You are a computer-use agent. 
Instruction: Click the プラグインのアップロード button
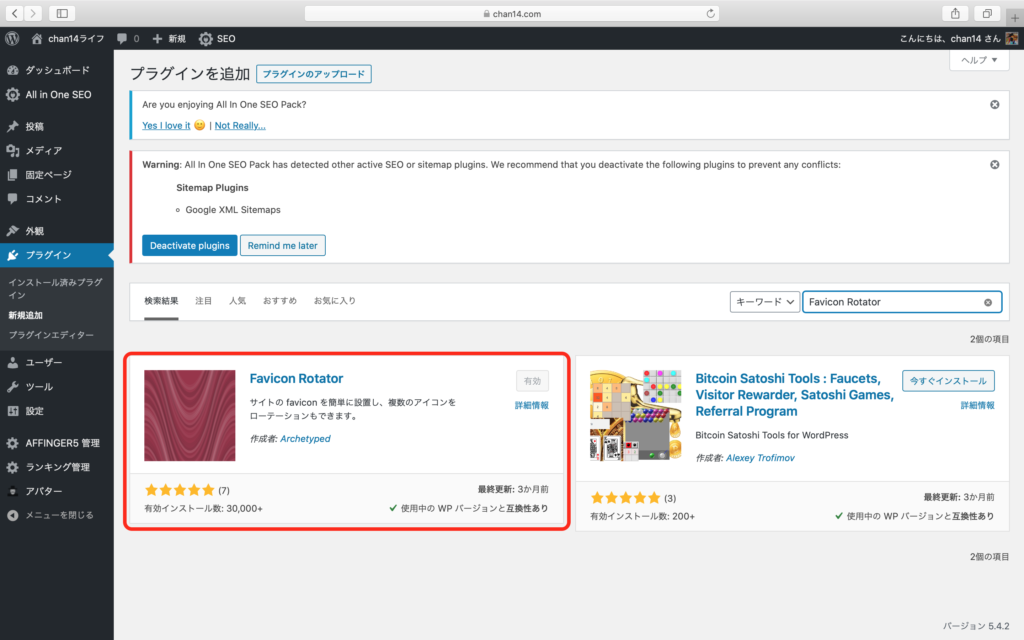(314, 74)
